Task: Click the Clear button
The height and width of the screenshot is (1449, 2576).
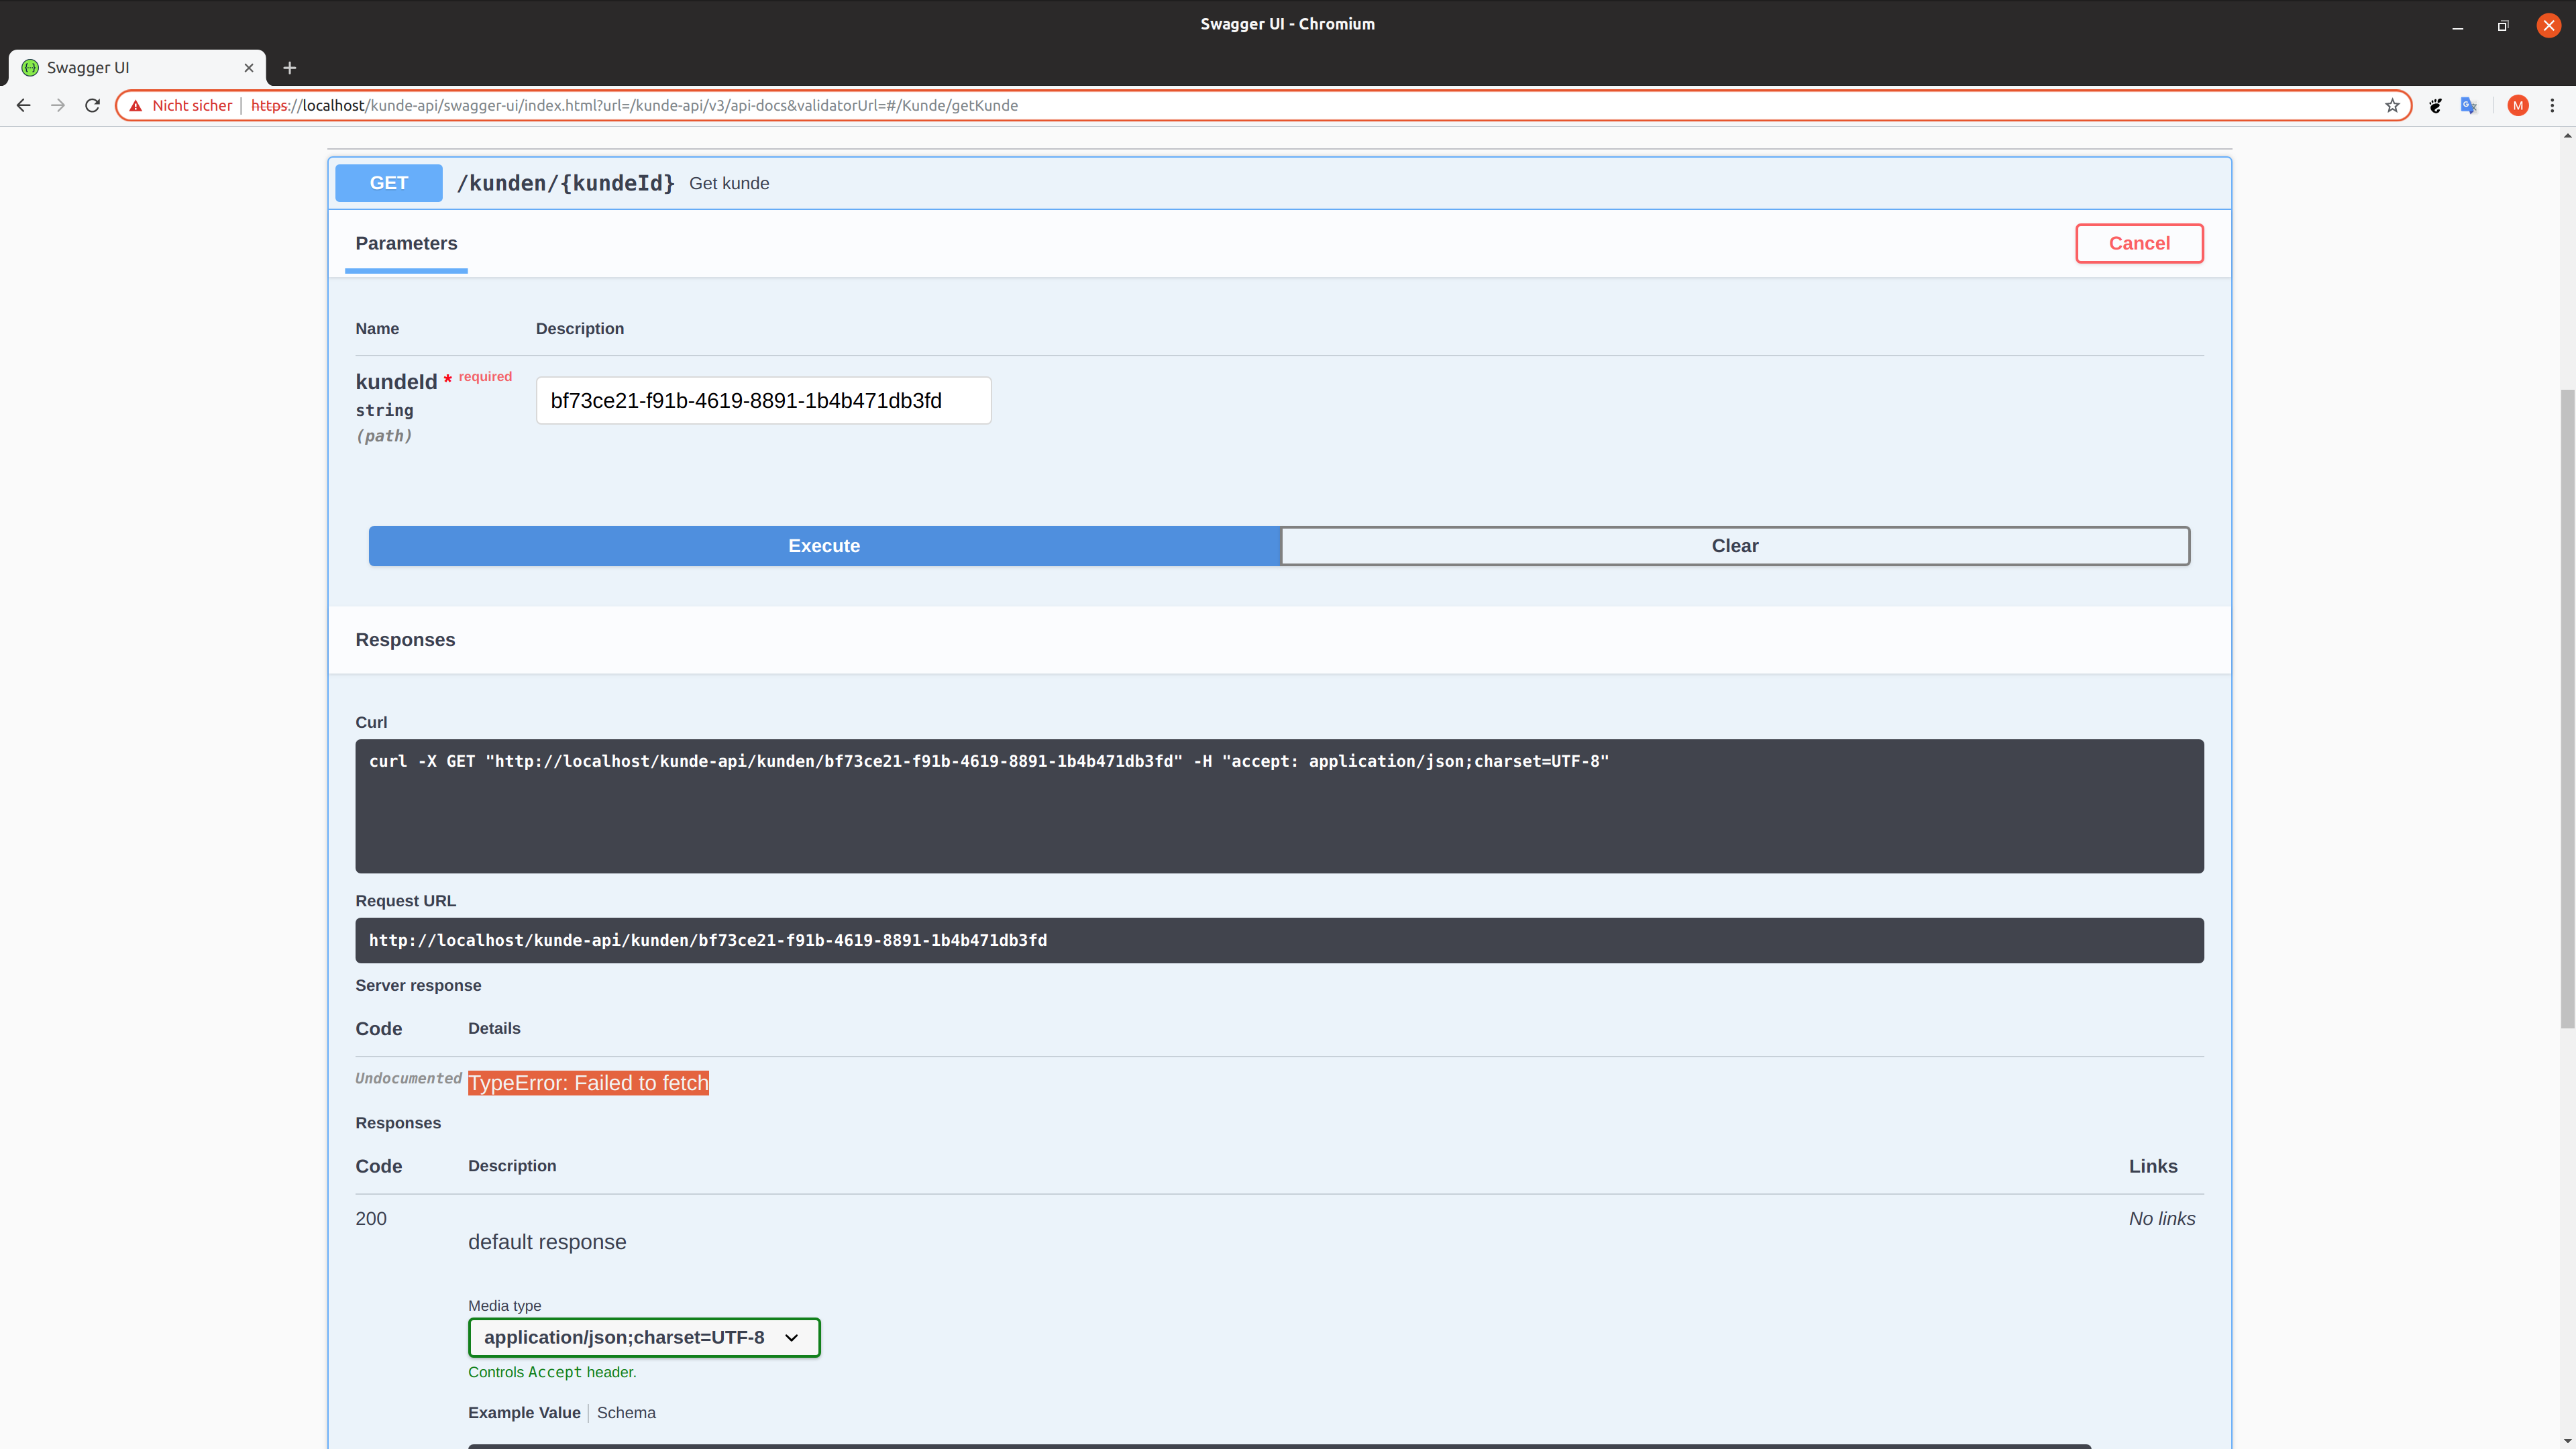Action: 1735,546
